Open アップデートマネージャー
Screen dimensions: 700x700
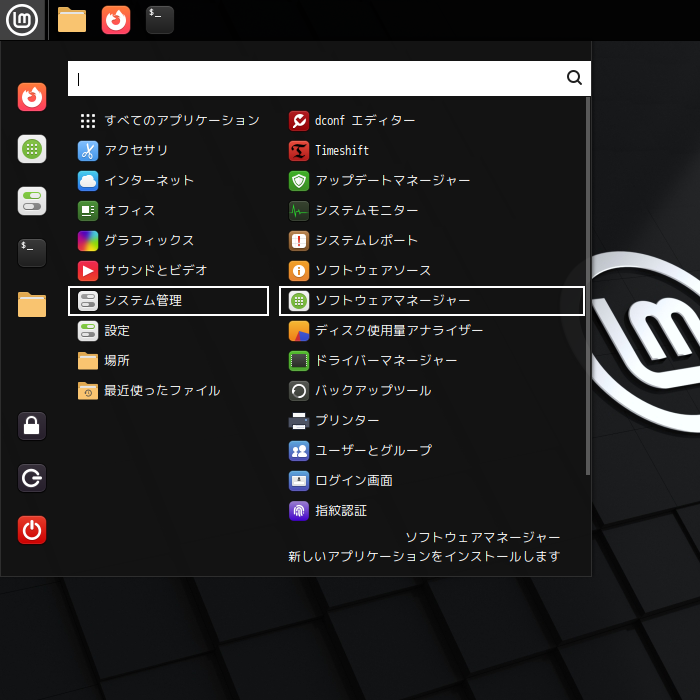[x=432, y=180]
